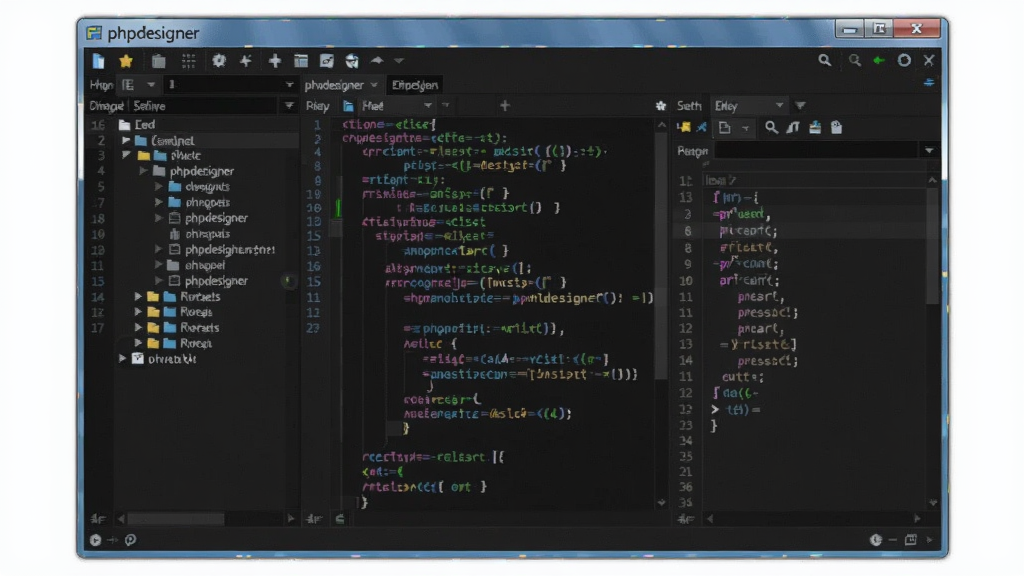
Task: Click the Pengn input field in the right panel
Action: [x=816, y=151]
